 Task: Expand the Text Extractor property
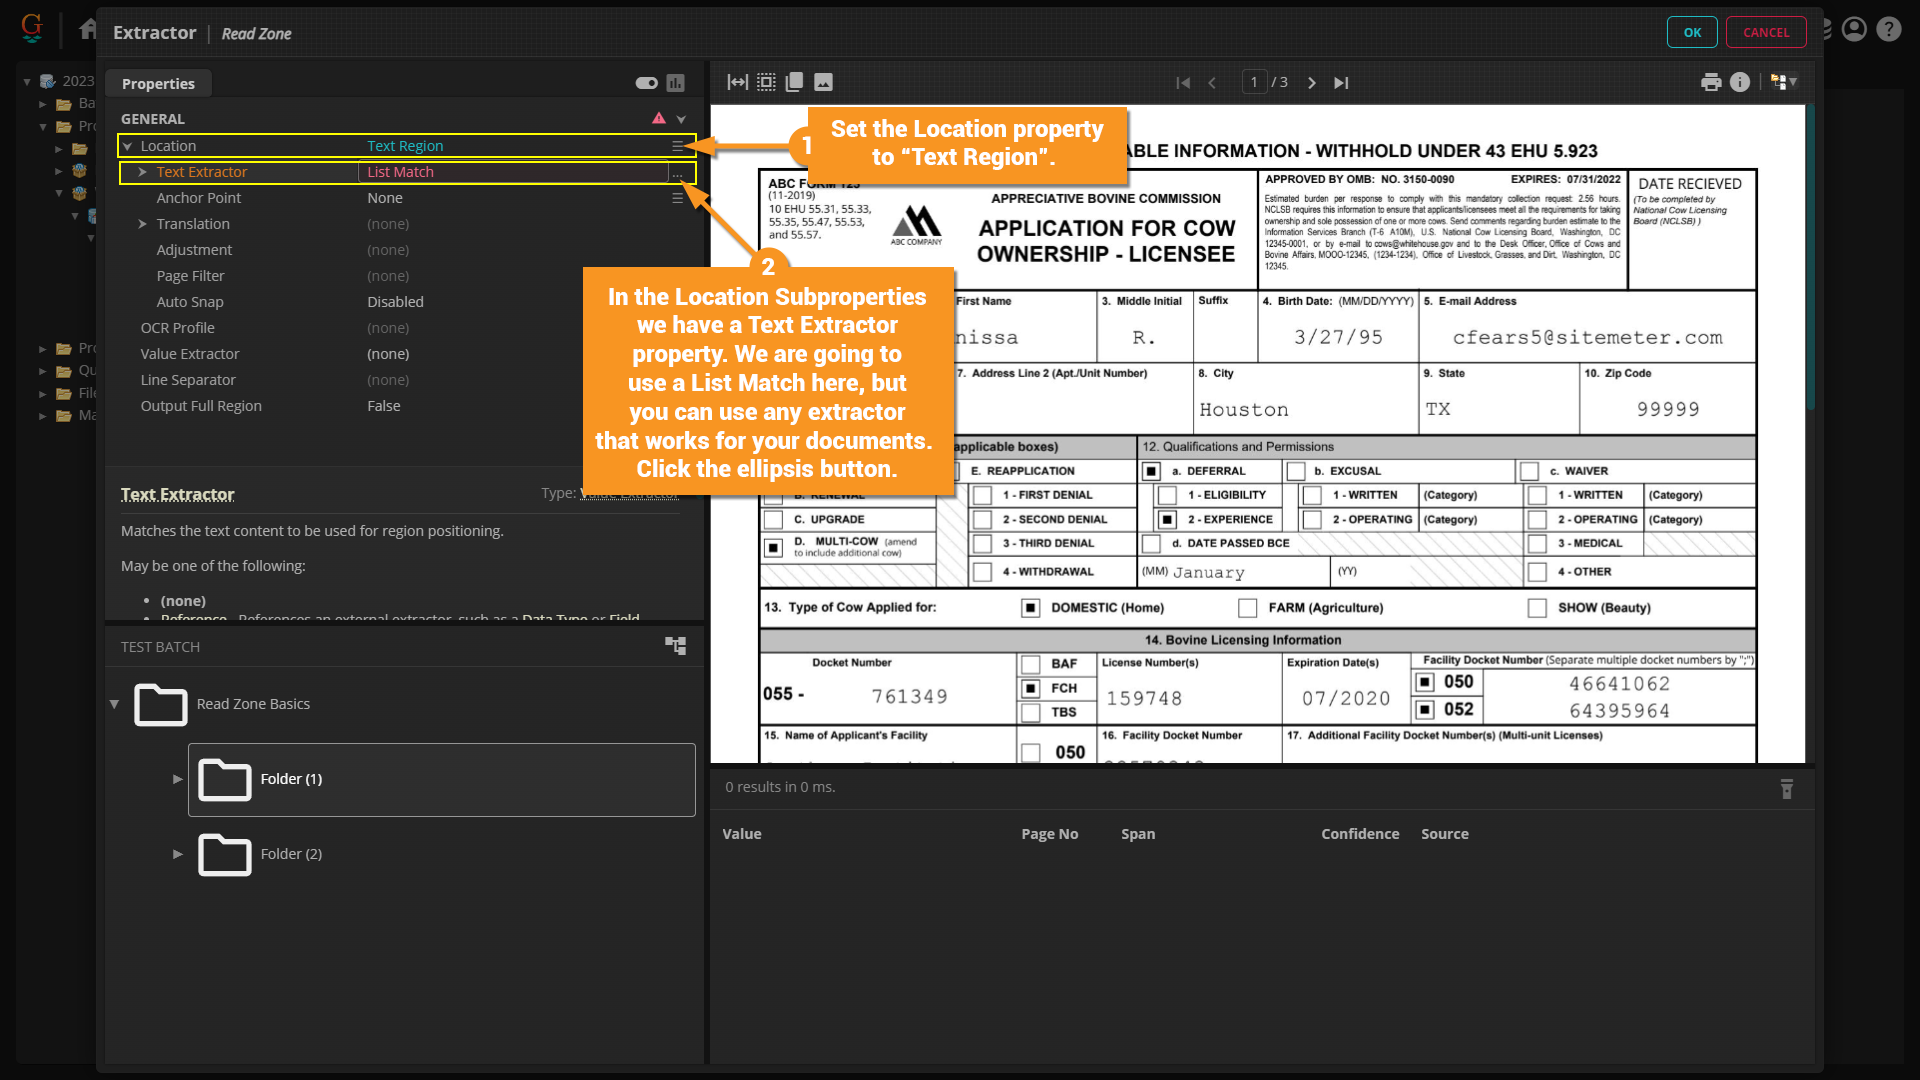[x=143, y=172]
